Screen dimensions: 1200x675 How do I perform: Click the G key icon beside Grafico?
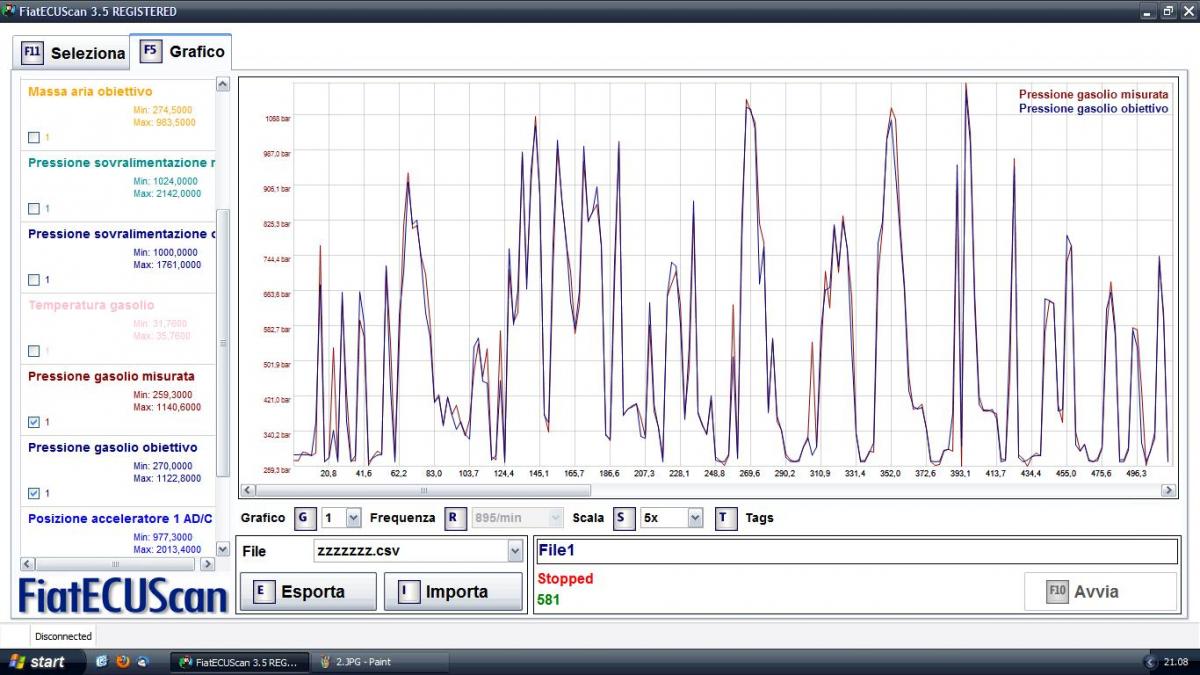point(304,518)
